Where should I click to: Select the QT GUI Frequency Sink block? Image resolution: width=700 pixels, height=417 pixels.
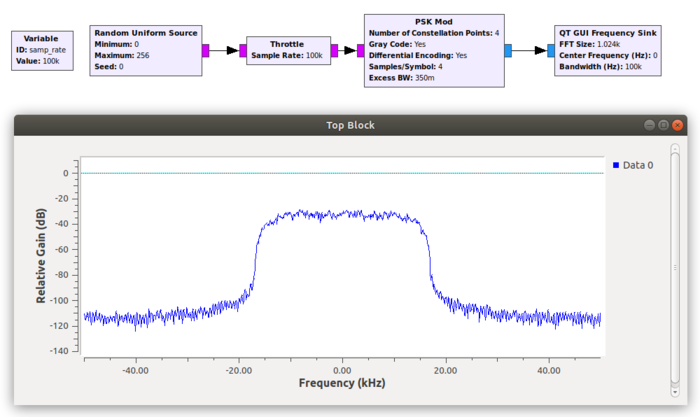[608, 50]
